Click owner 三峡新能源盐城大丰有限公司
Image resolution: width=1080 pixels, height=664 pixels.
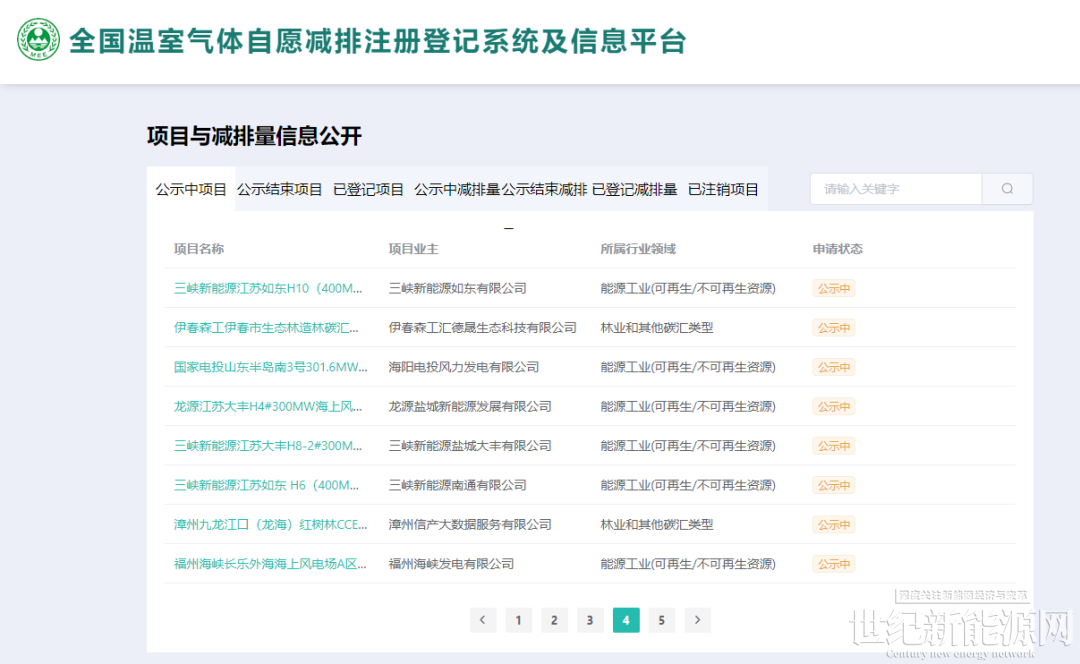[470, 446]
